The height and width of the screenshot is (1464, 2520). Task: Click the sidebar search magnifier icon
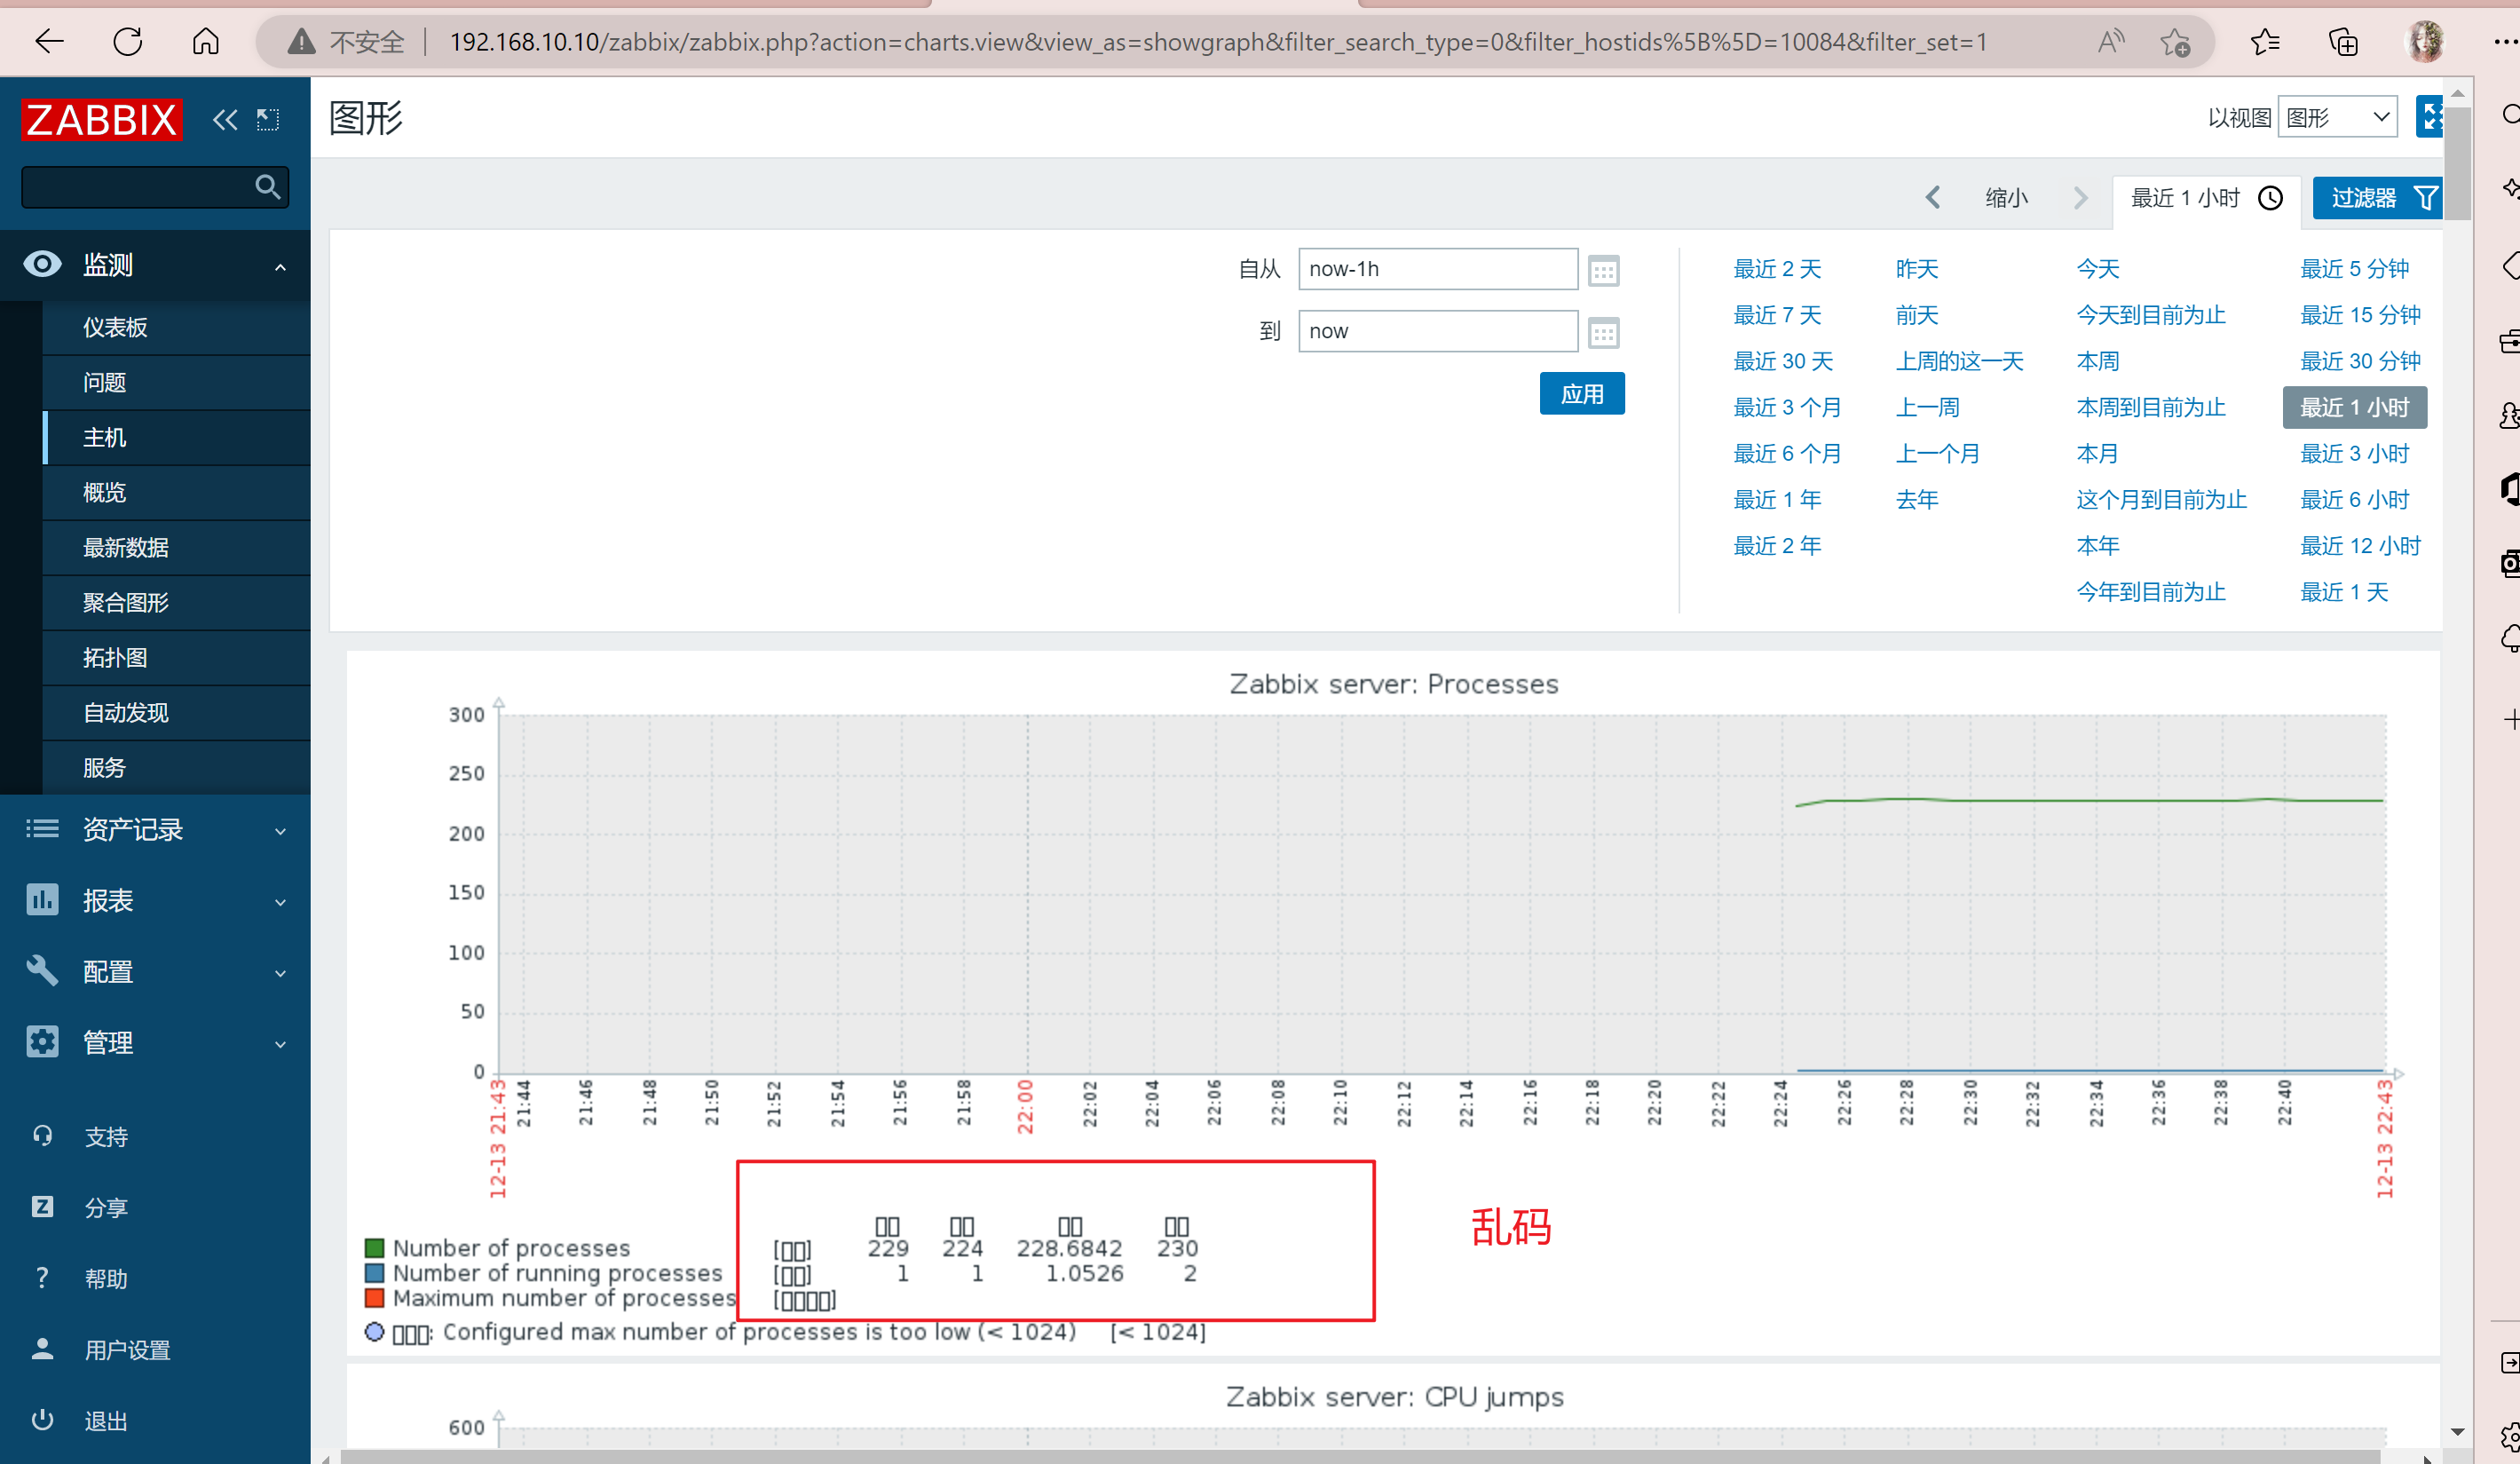click(x=267, y=187)
